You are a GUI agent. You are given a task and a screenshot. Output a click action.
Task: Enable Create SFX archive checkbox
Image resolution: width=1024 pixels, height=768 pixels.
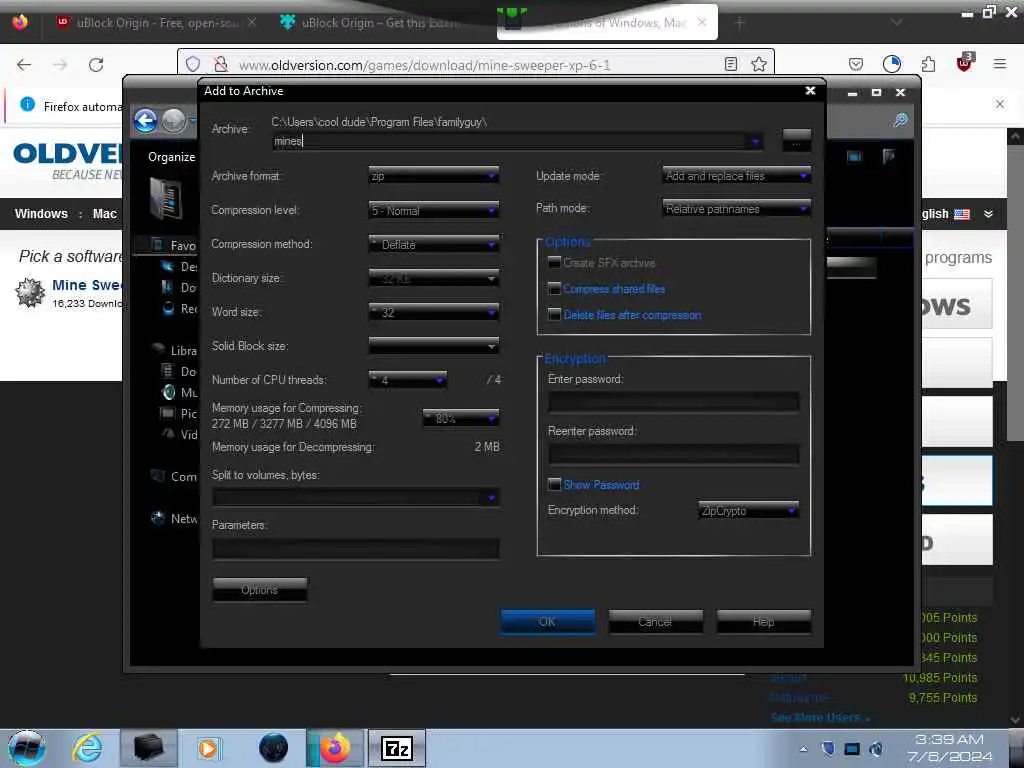coord(554,263)
